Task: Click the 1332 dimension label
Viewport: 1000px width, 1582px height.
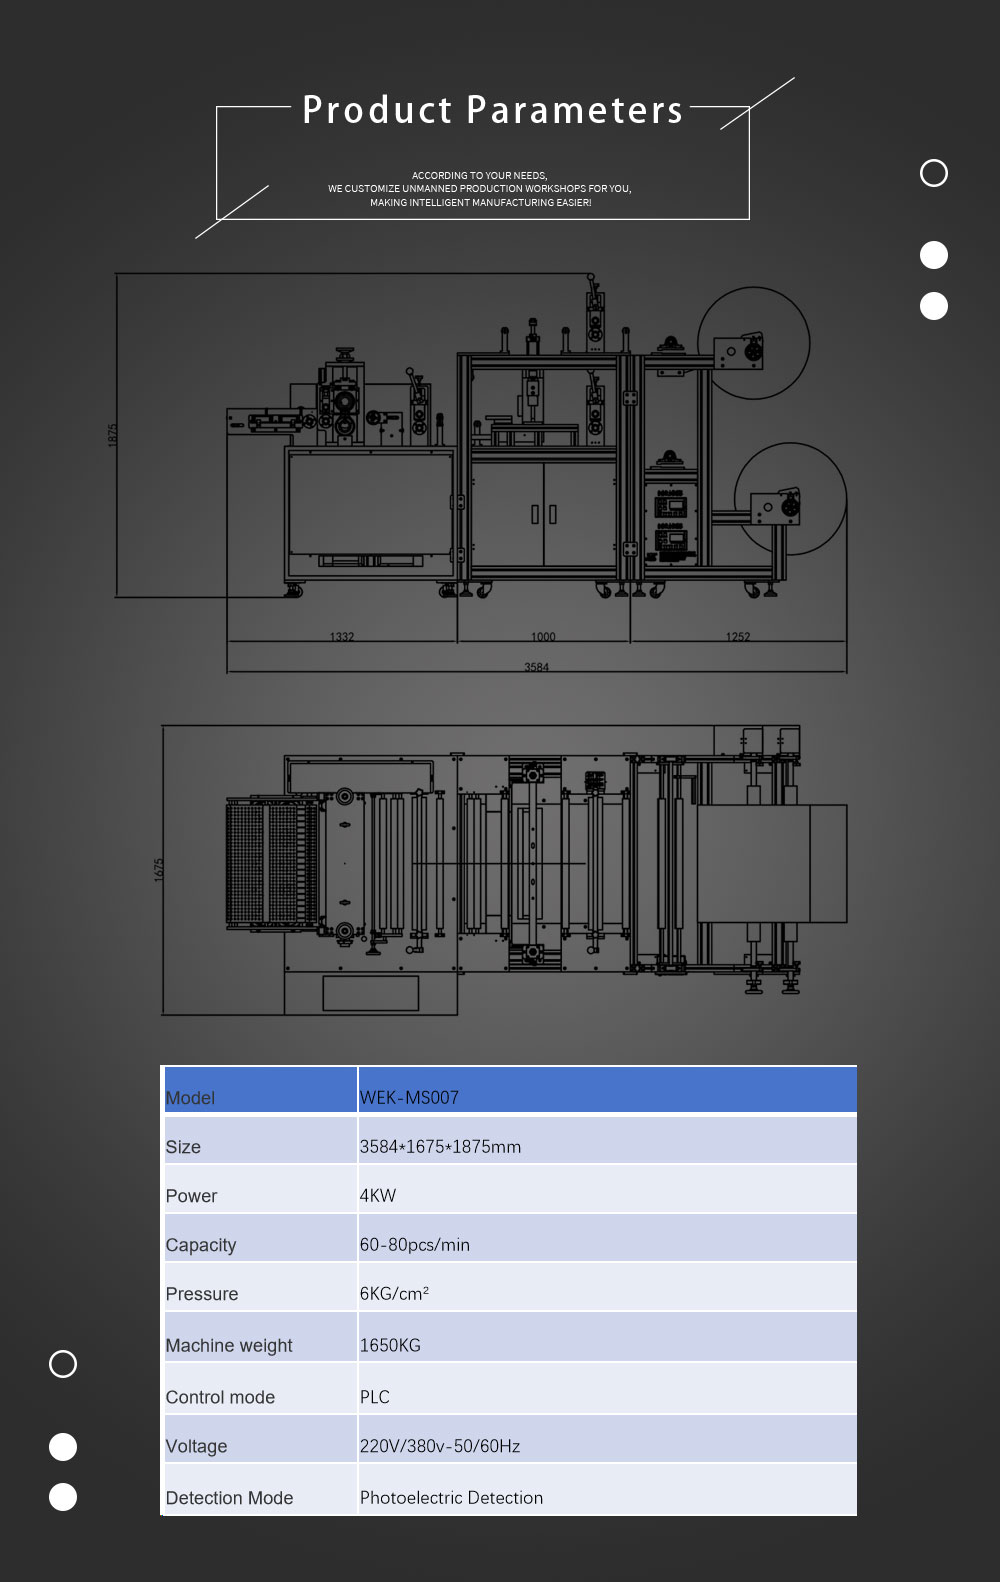Action: coord(342,637)
